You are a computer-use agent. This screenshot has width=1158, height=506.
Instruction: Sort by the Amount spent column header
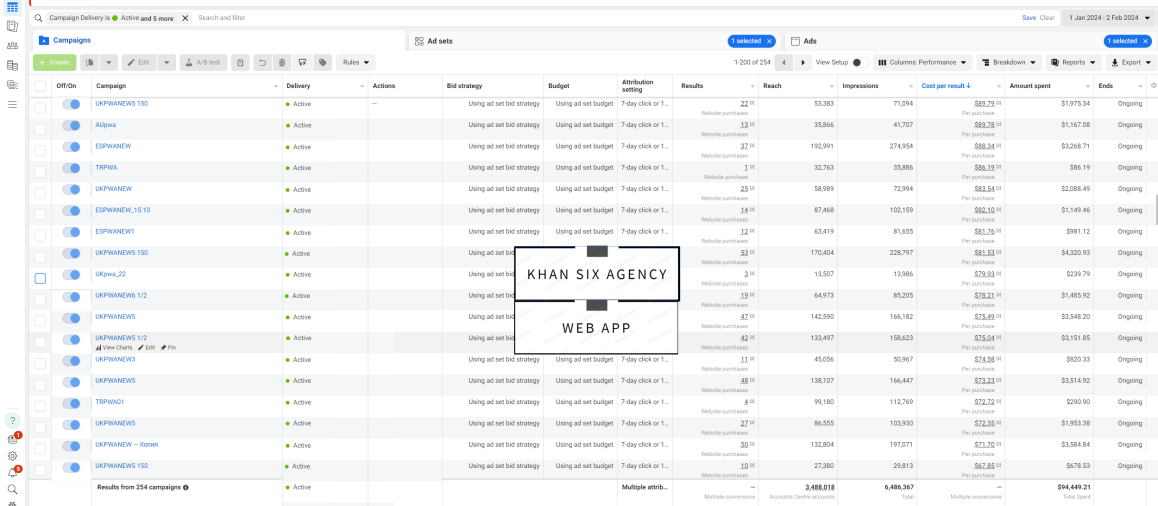(1029, 86)
